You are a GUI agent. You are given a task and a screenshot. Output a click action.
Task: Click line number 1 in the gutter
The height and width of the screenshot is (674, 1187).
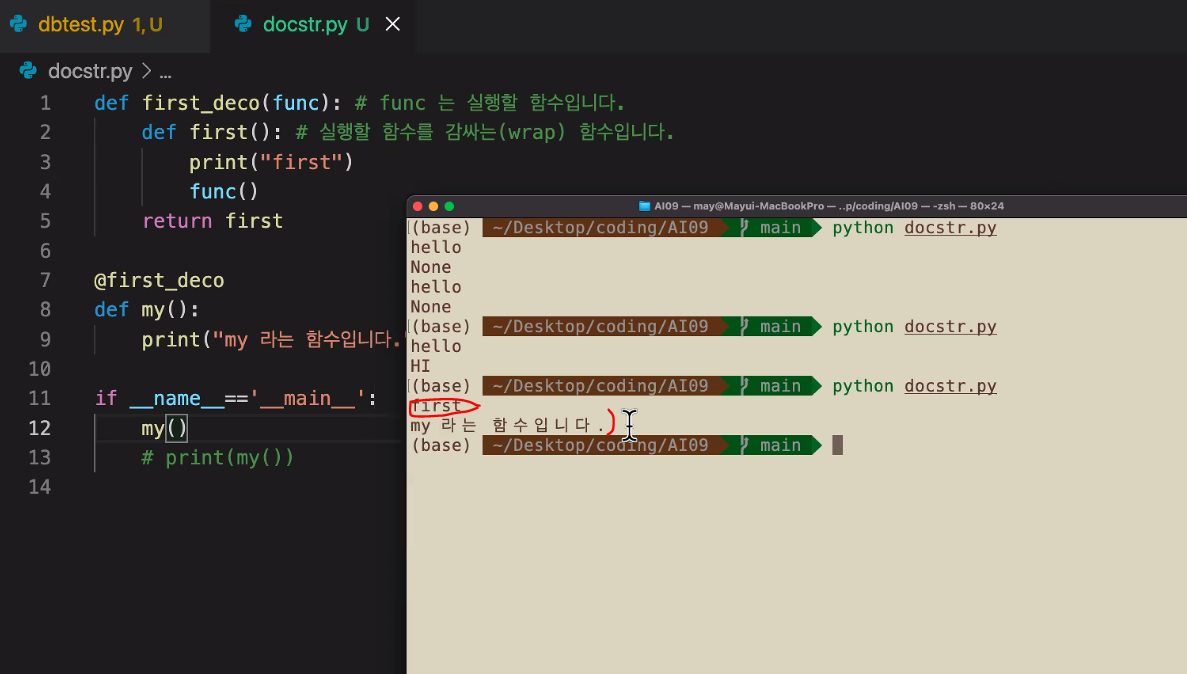coord(45,103)
